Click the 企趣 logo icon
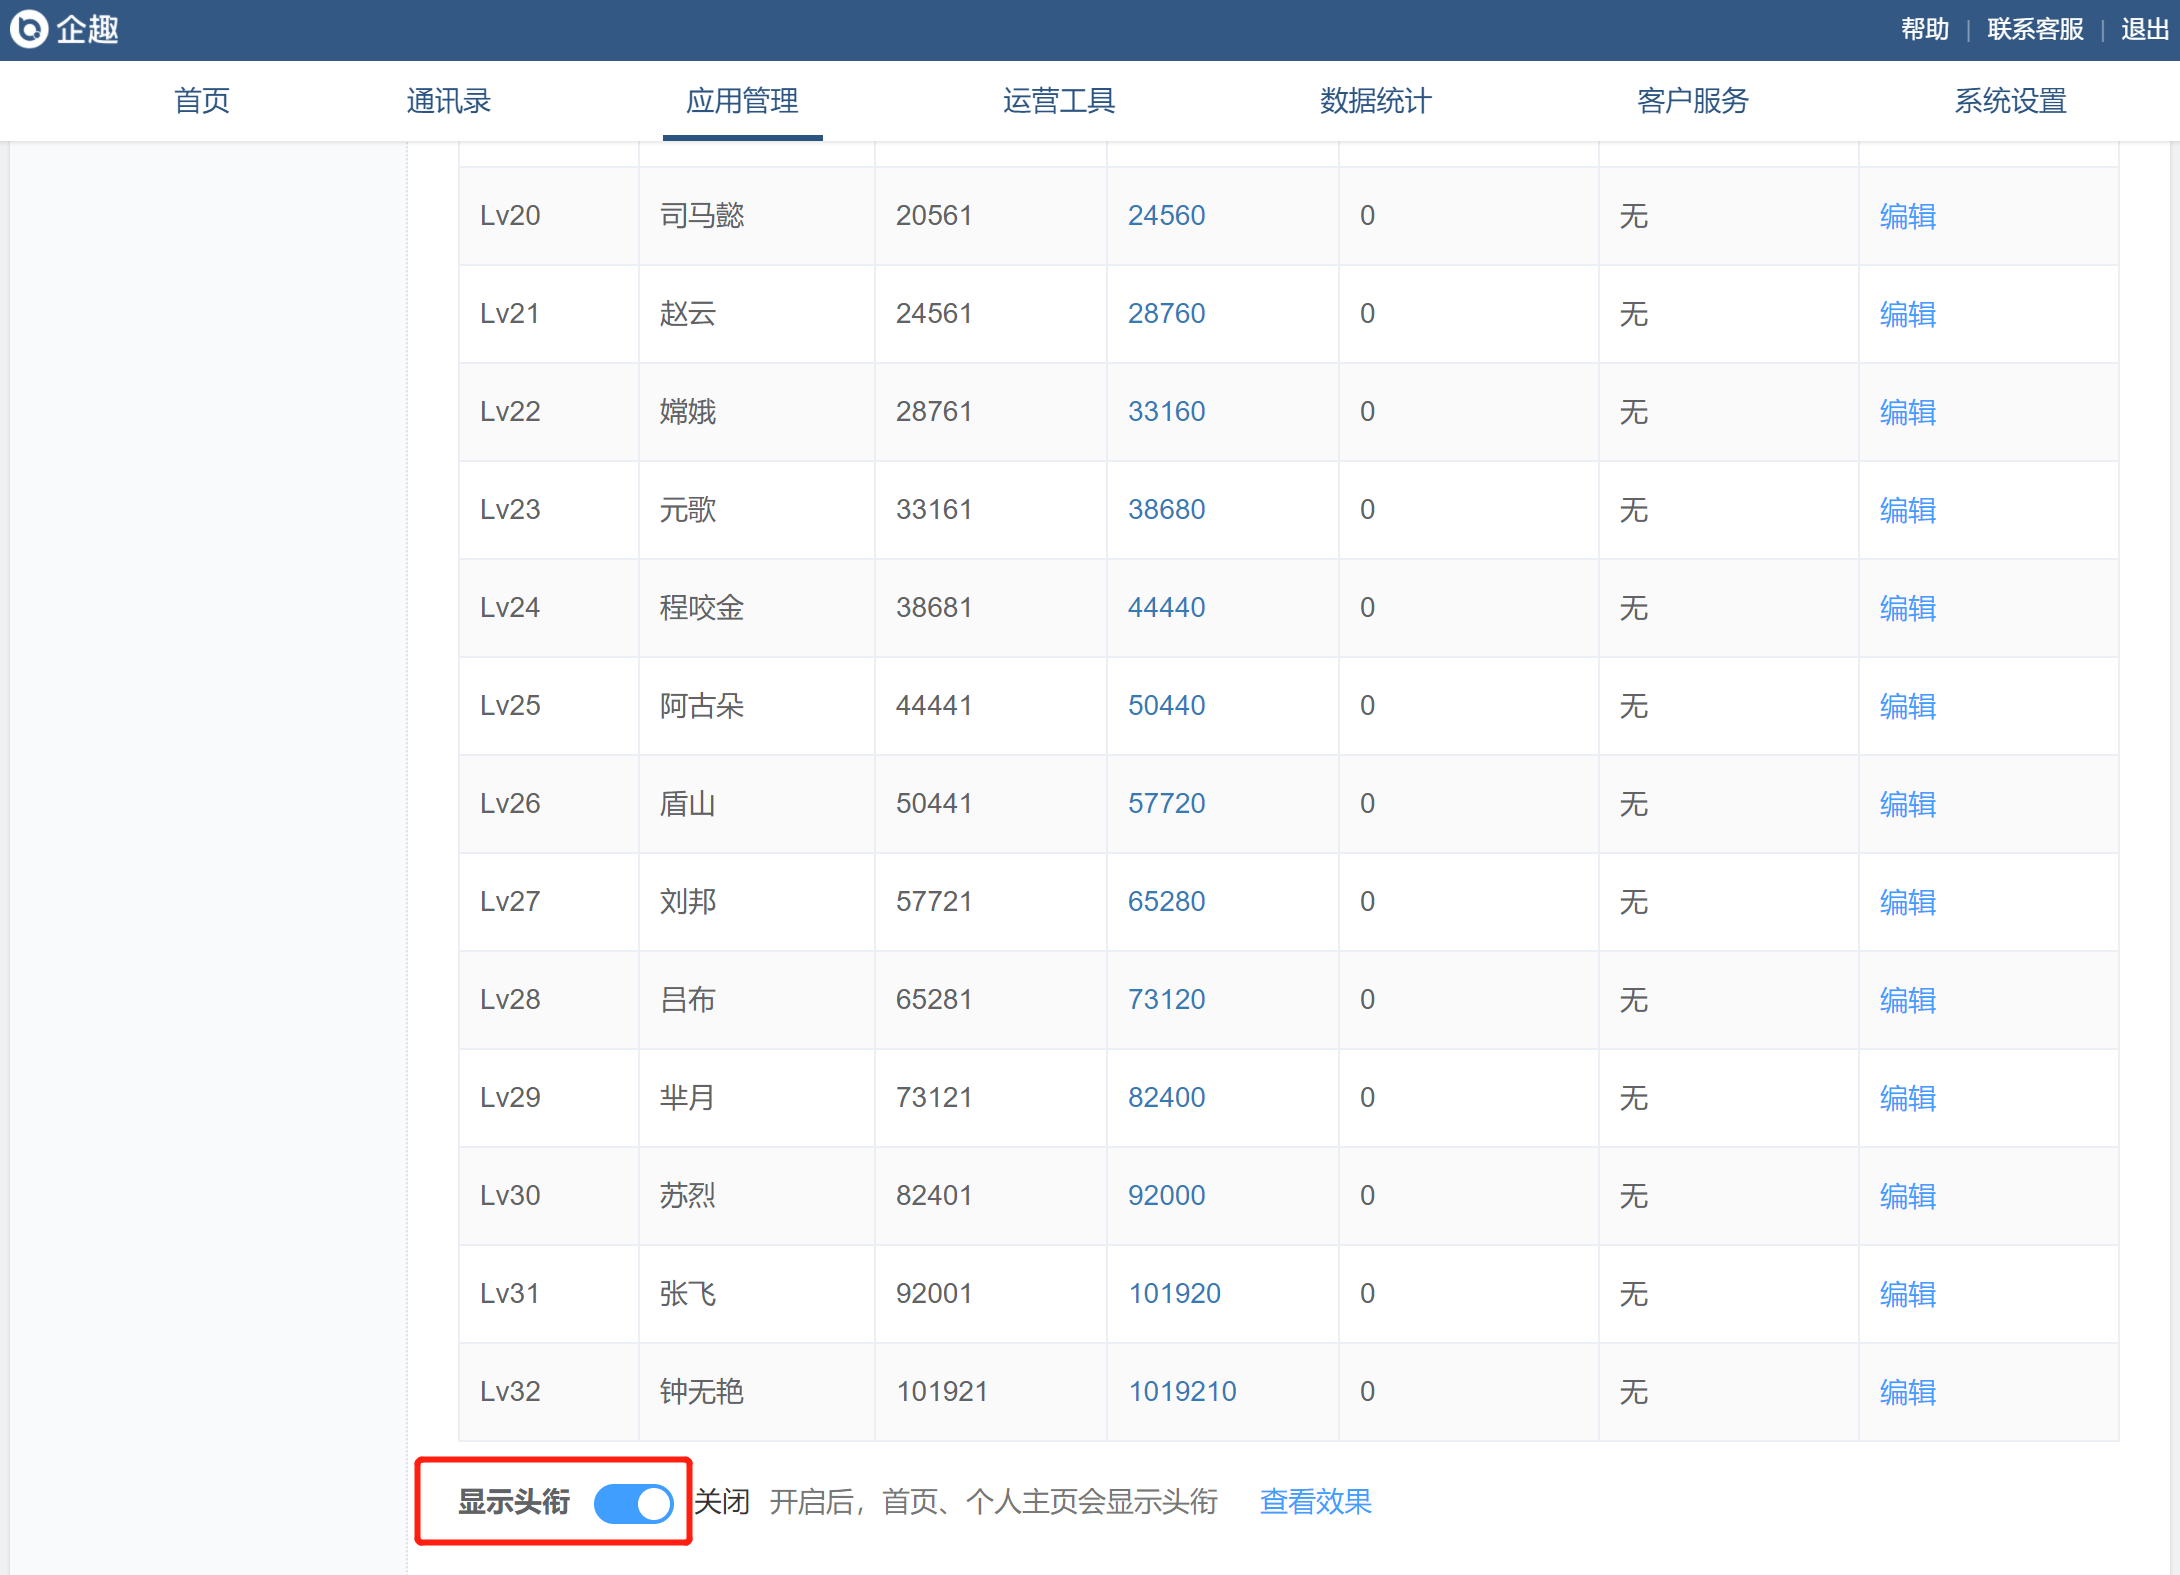This screenshot has height=1575, width=2180. pos(28,29)
